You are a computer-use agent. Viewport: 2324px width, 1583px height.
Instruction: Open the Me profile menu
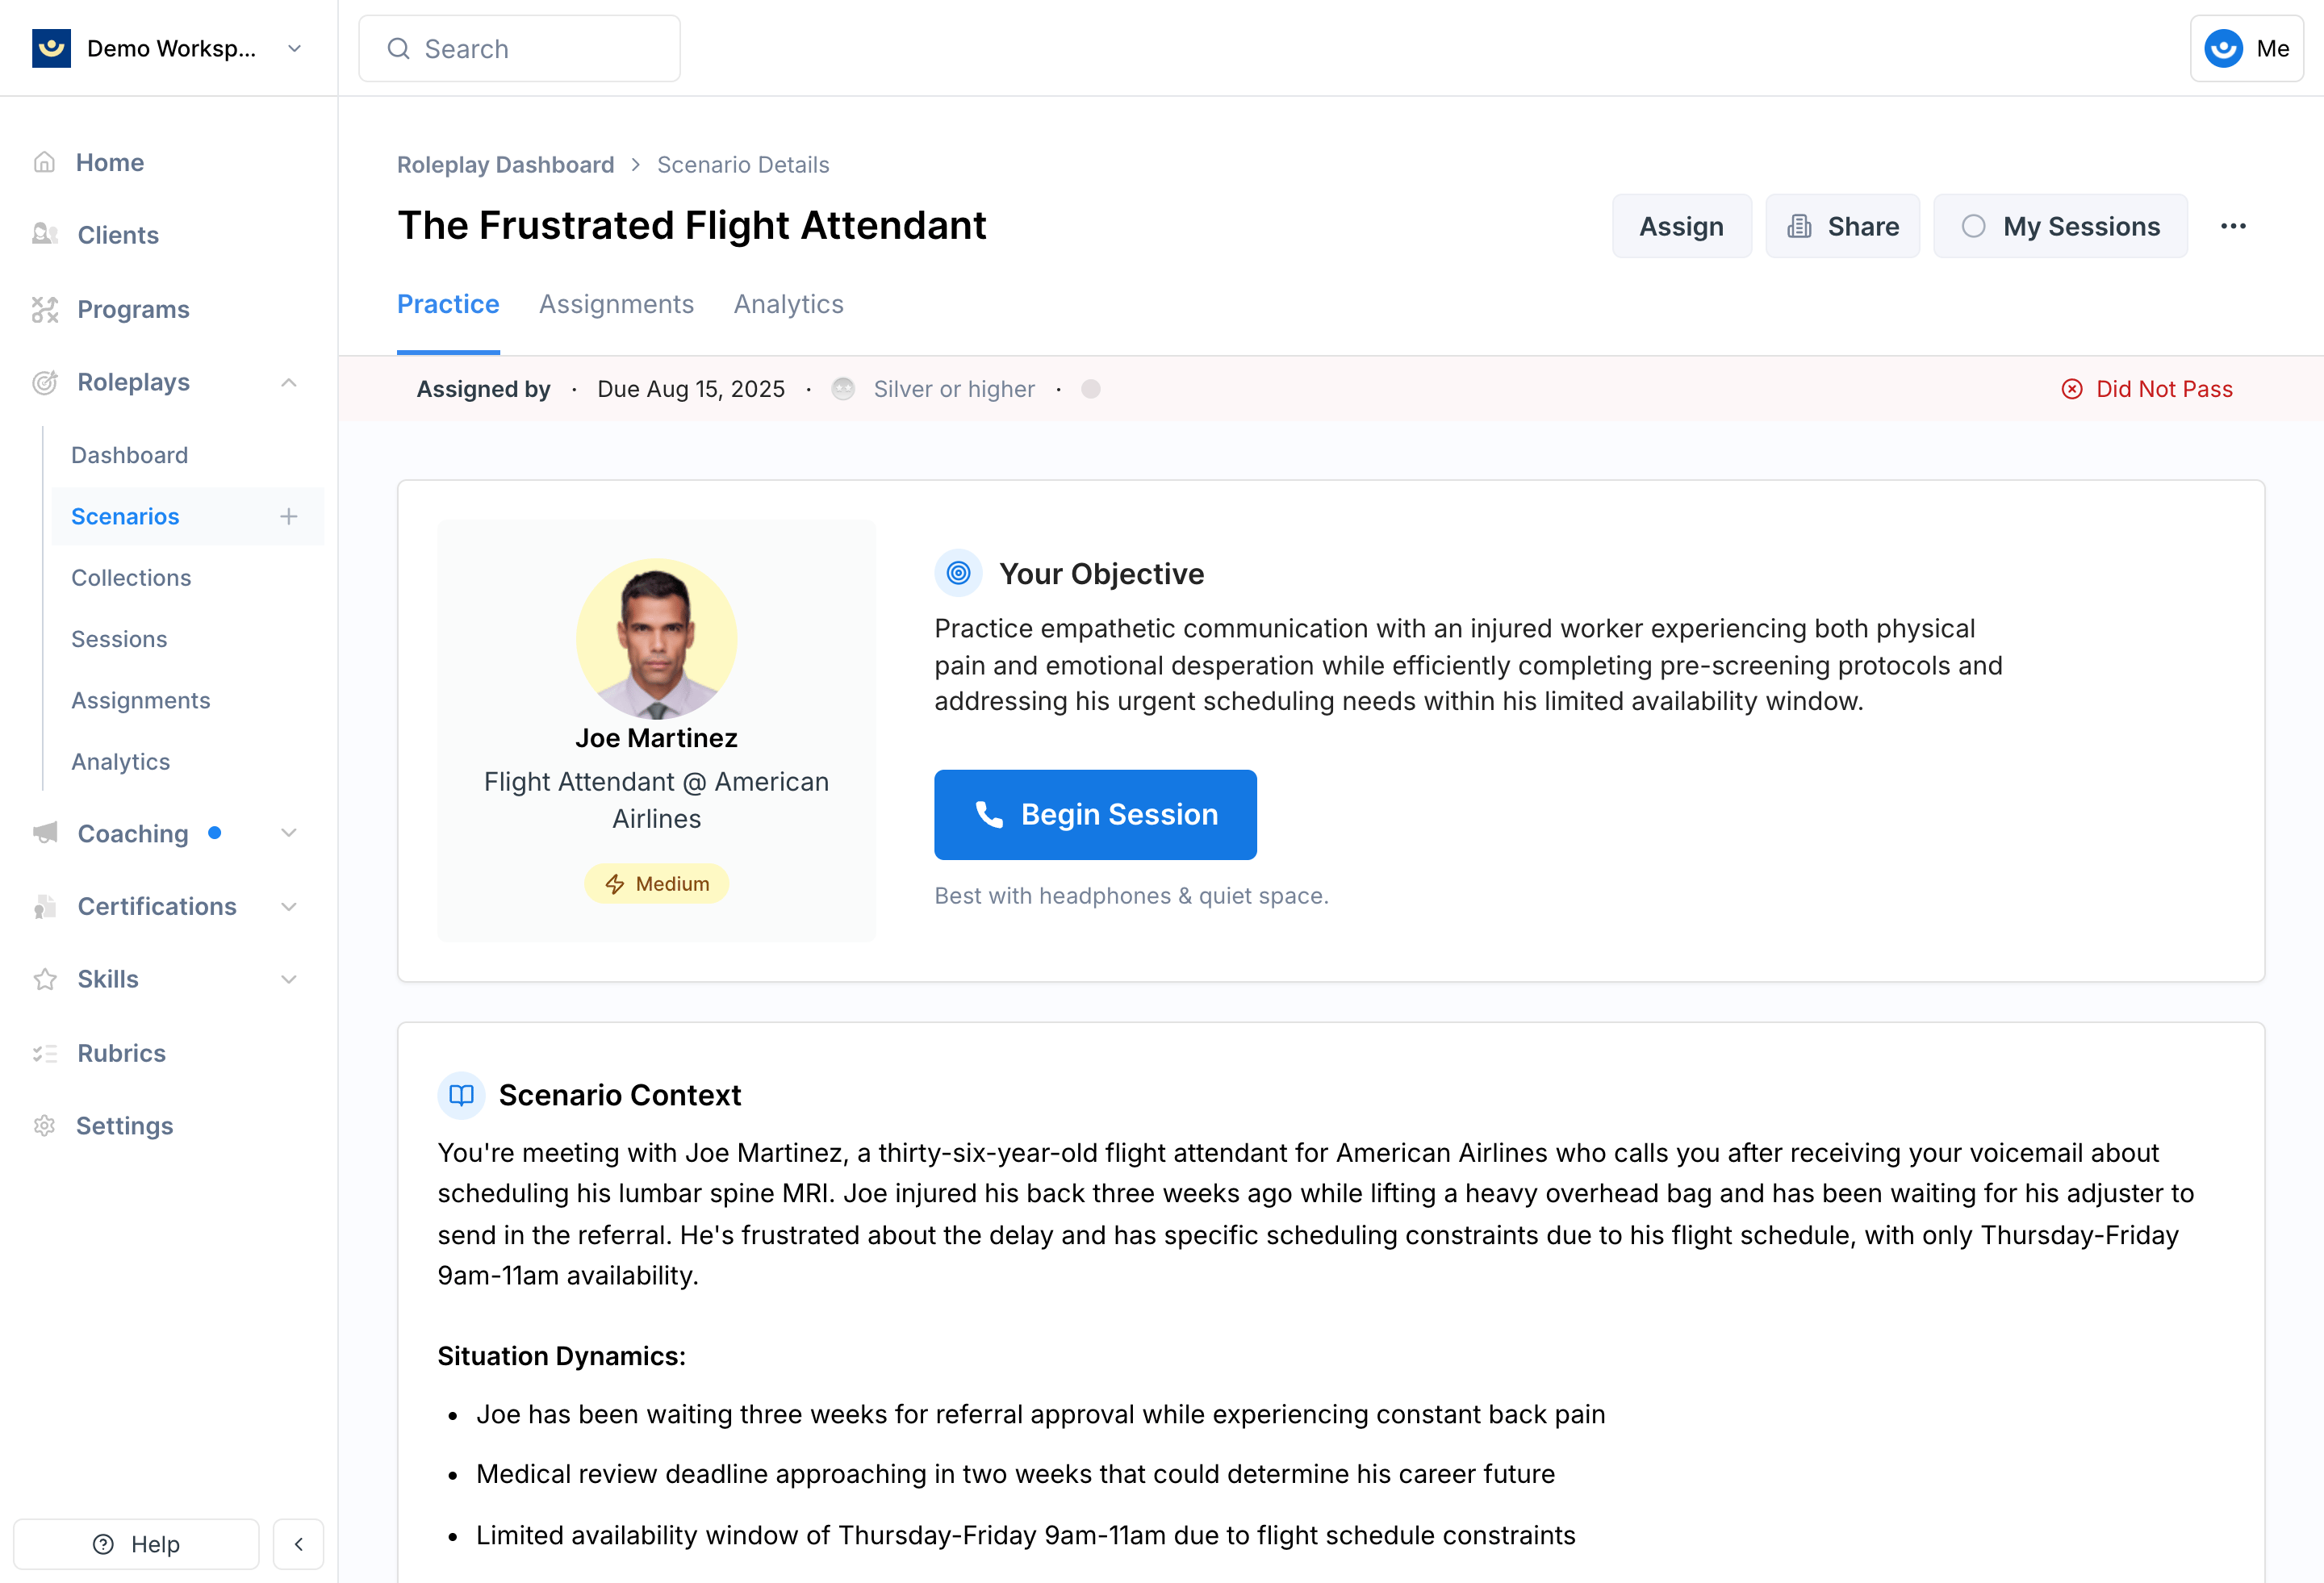click(x=2246, y=48)
